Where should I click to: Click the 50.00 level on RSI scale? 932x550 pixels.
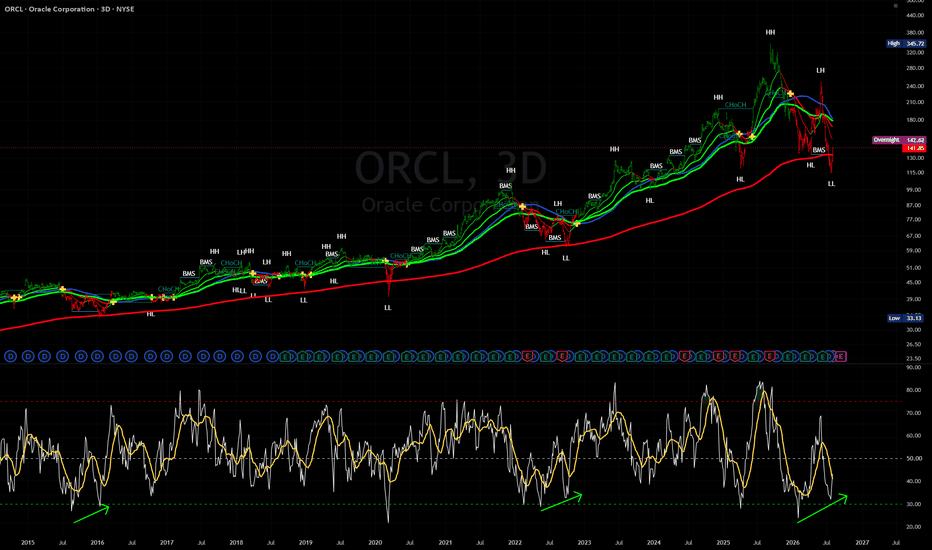click(x=915, y=458)
